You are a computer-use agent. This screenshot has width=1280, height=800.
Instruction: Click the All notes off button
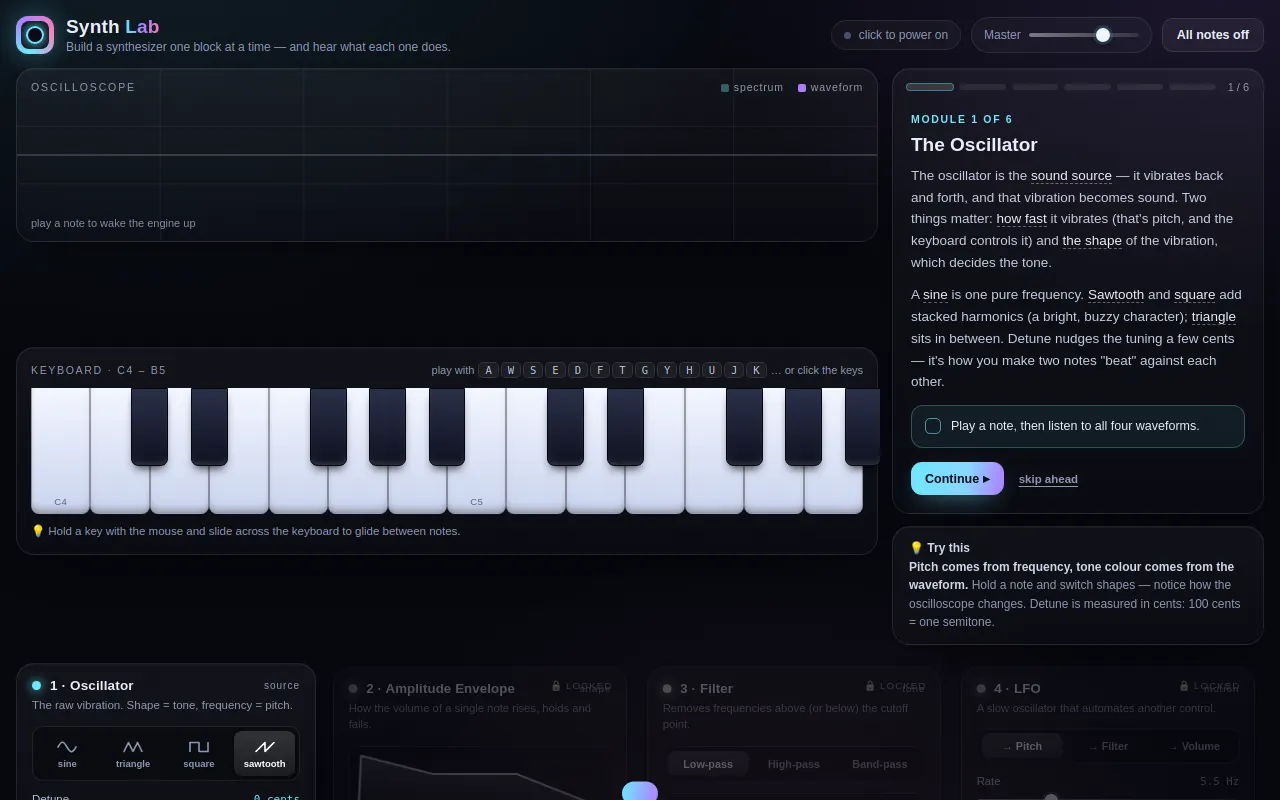coord(1213,35)
